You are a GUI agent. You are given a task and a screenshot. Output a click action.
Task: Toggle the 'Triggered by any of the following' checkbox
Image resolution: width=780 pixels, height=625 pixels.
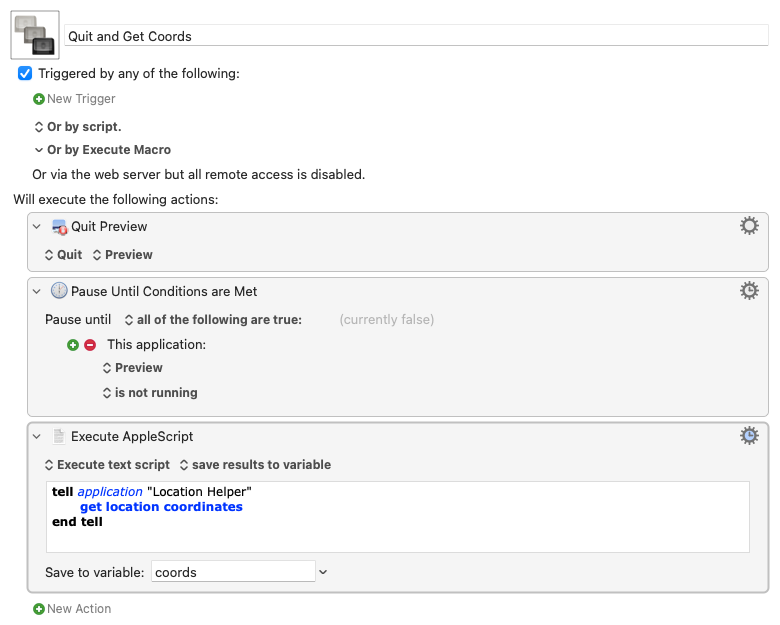click(25, 74)
